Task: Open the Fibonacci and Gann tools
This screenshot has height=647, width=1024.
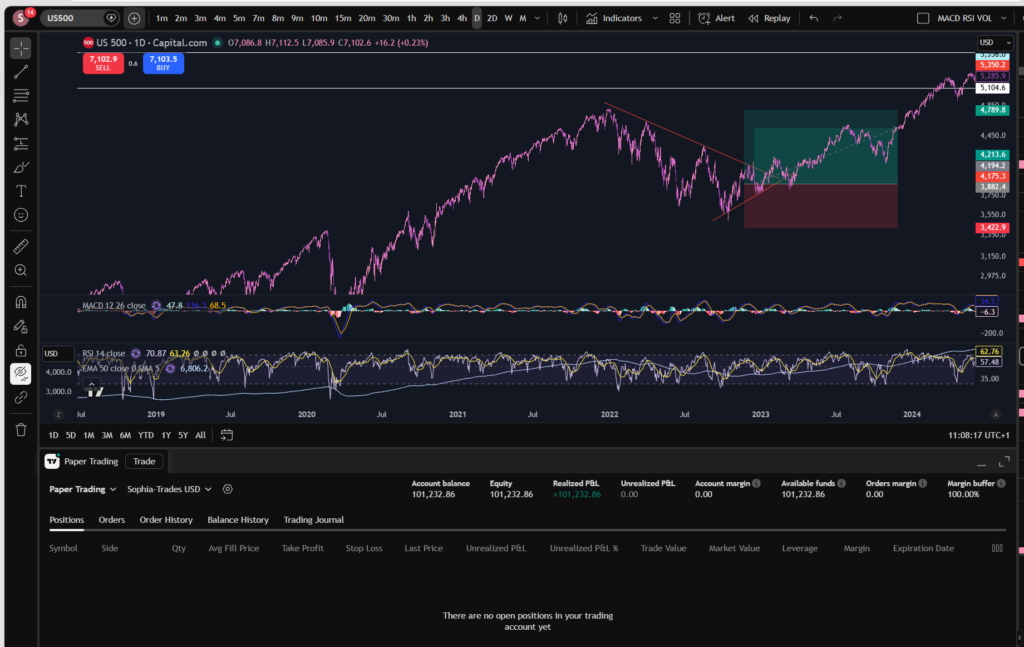Action: tap(21, 95)
